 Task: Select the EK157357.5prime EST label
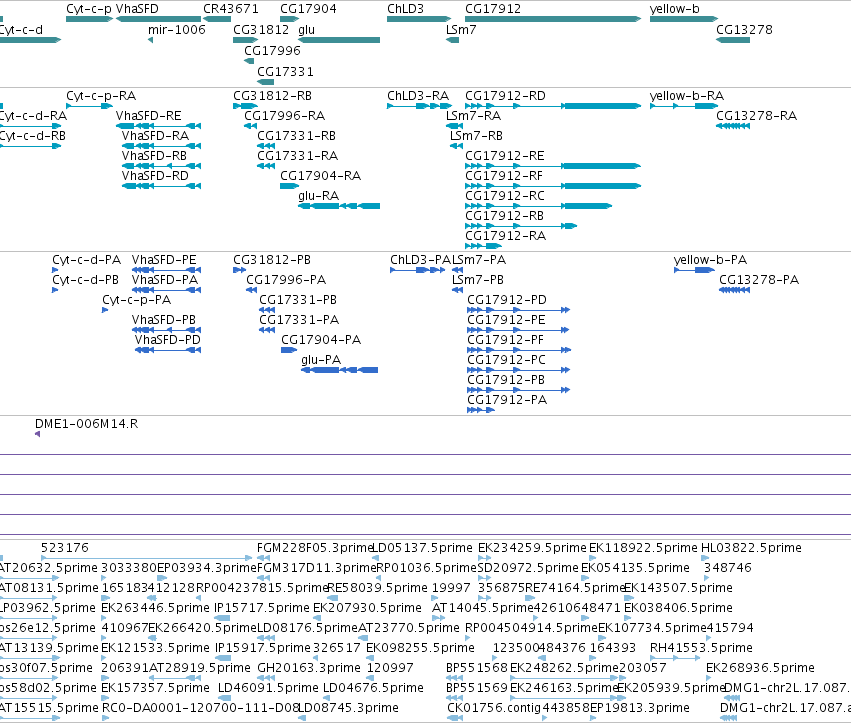155,688
